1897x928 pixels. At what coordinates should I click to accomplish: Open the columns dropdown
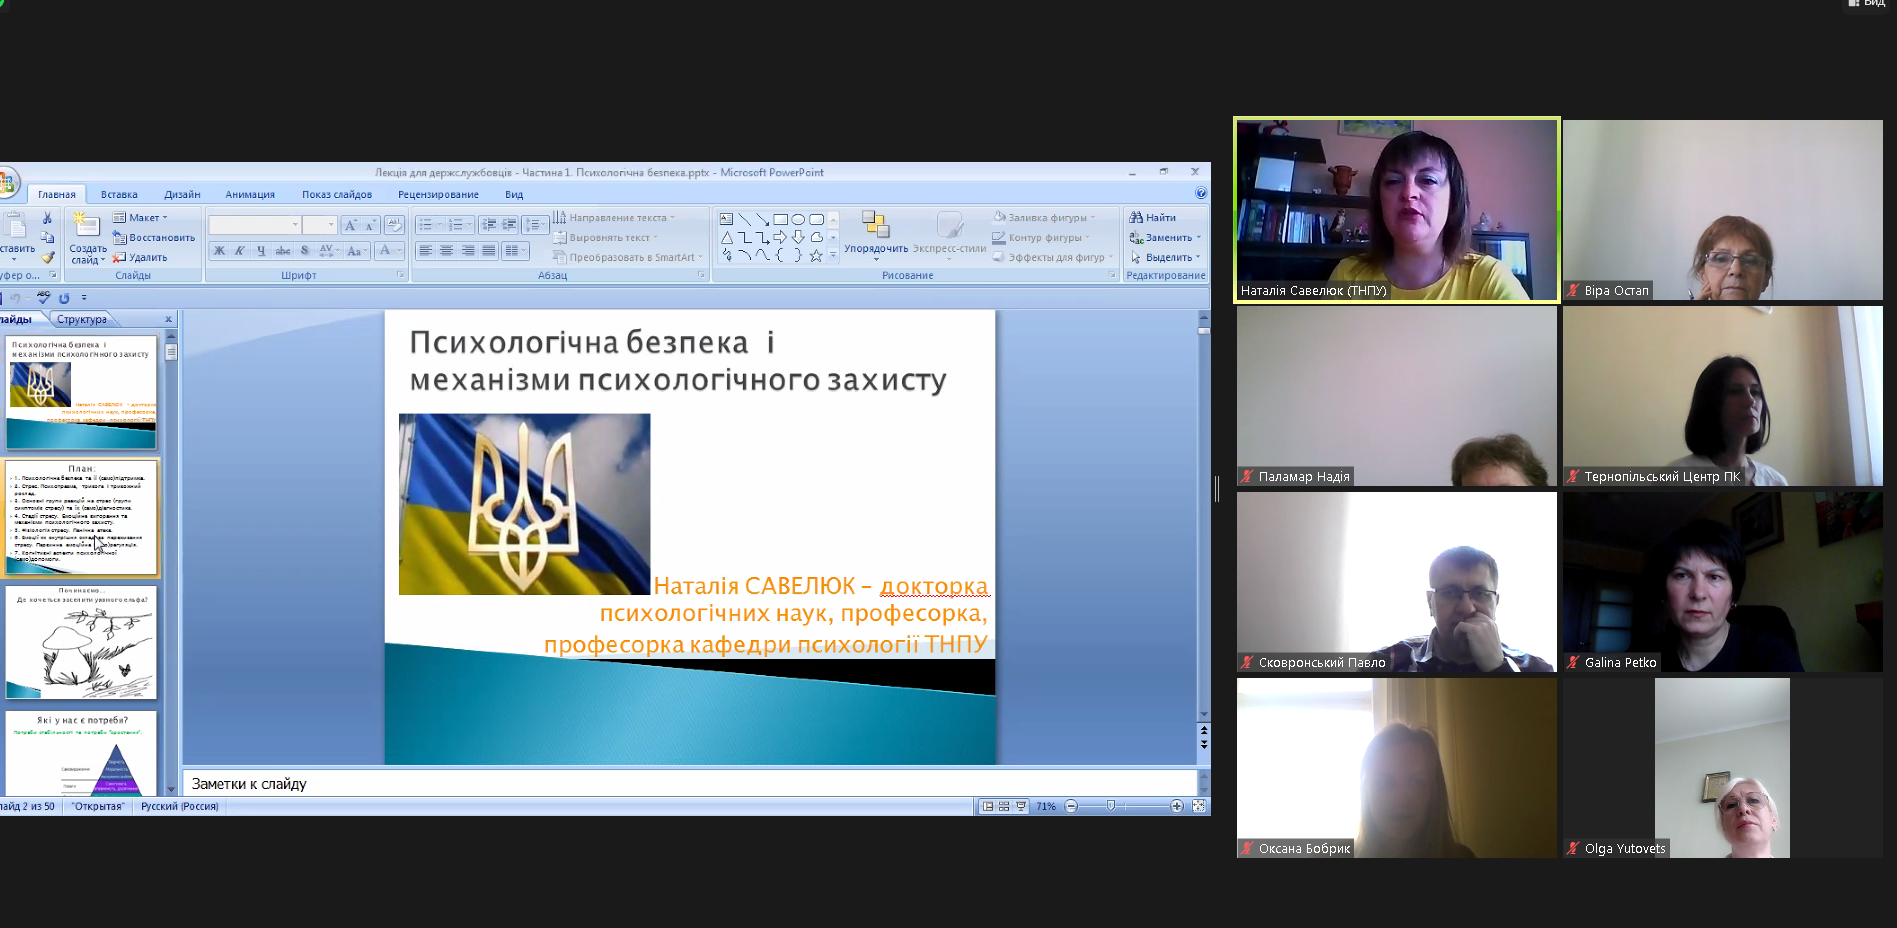pos(515,251)
